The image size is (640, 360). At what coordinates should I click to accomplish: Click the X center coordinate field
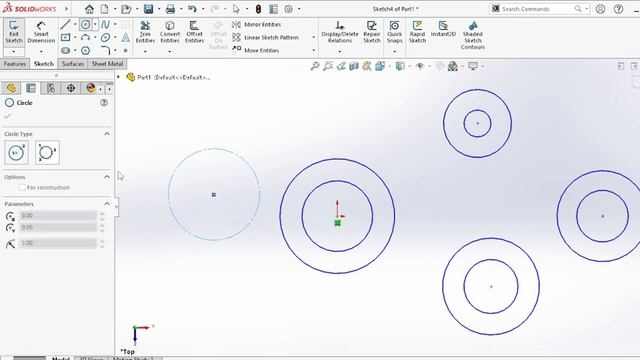tap(58, 216)
